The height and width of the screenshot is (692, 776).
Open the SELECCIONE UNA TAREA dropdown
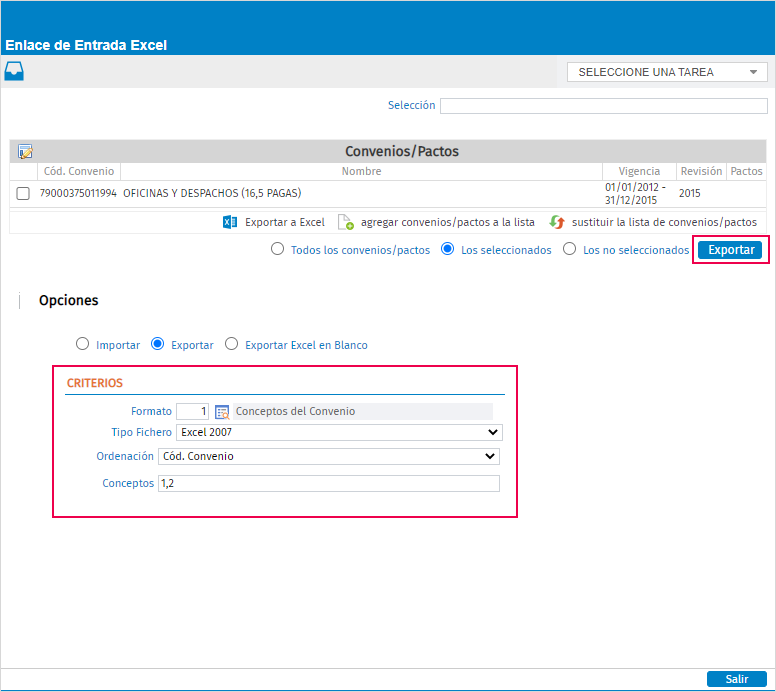click(x=667, y=72)
